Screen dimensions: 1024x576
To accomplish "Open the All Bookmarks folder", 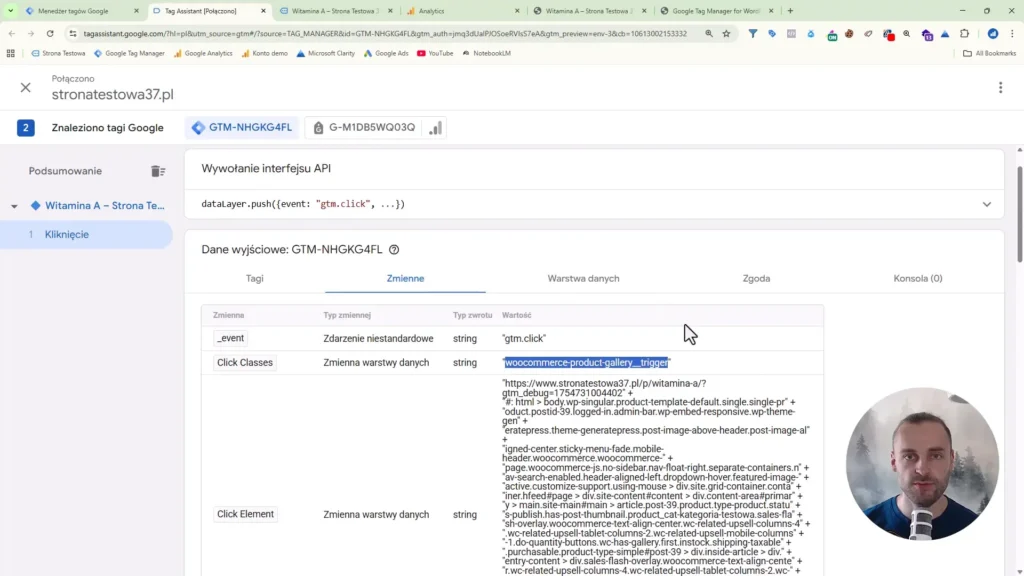I will click(x=989, y=54).
